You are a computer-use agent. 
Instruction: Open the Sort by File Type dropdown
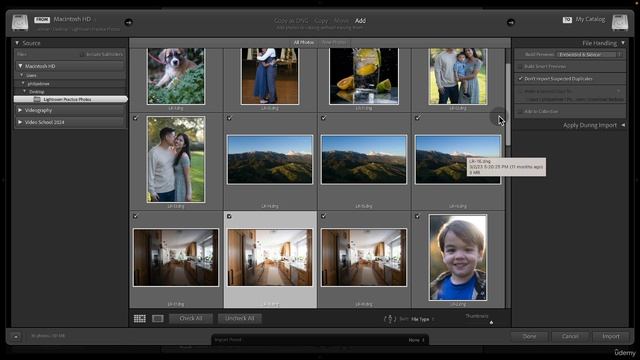(x=422, y=319)
